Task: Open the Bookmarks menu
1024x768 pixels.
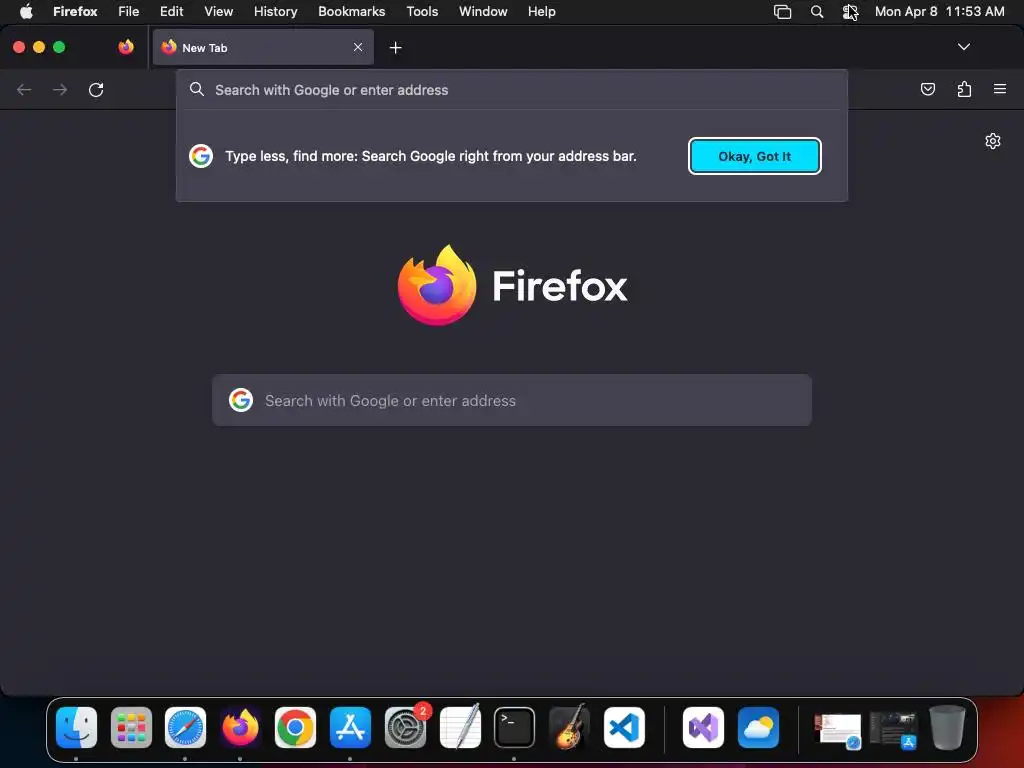Action: click(x=351, y=12)
